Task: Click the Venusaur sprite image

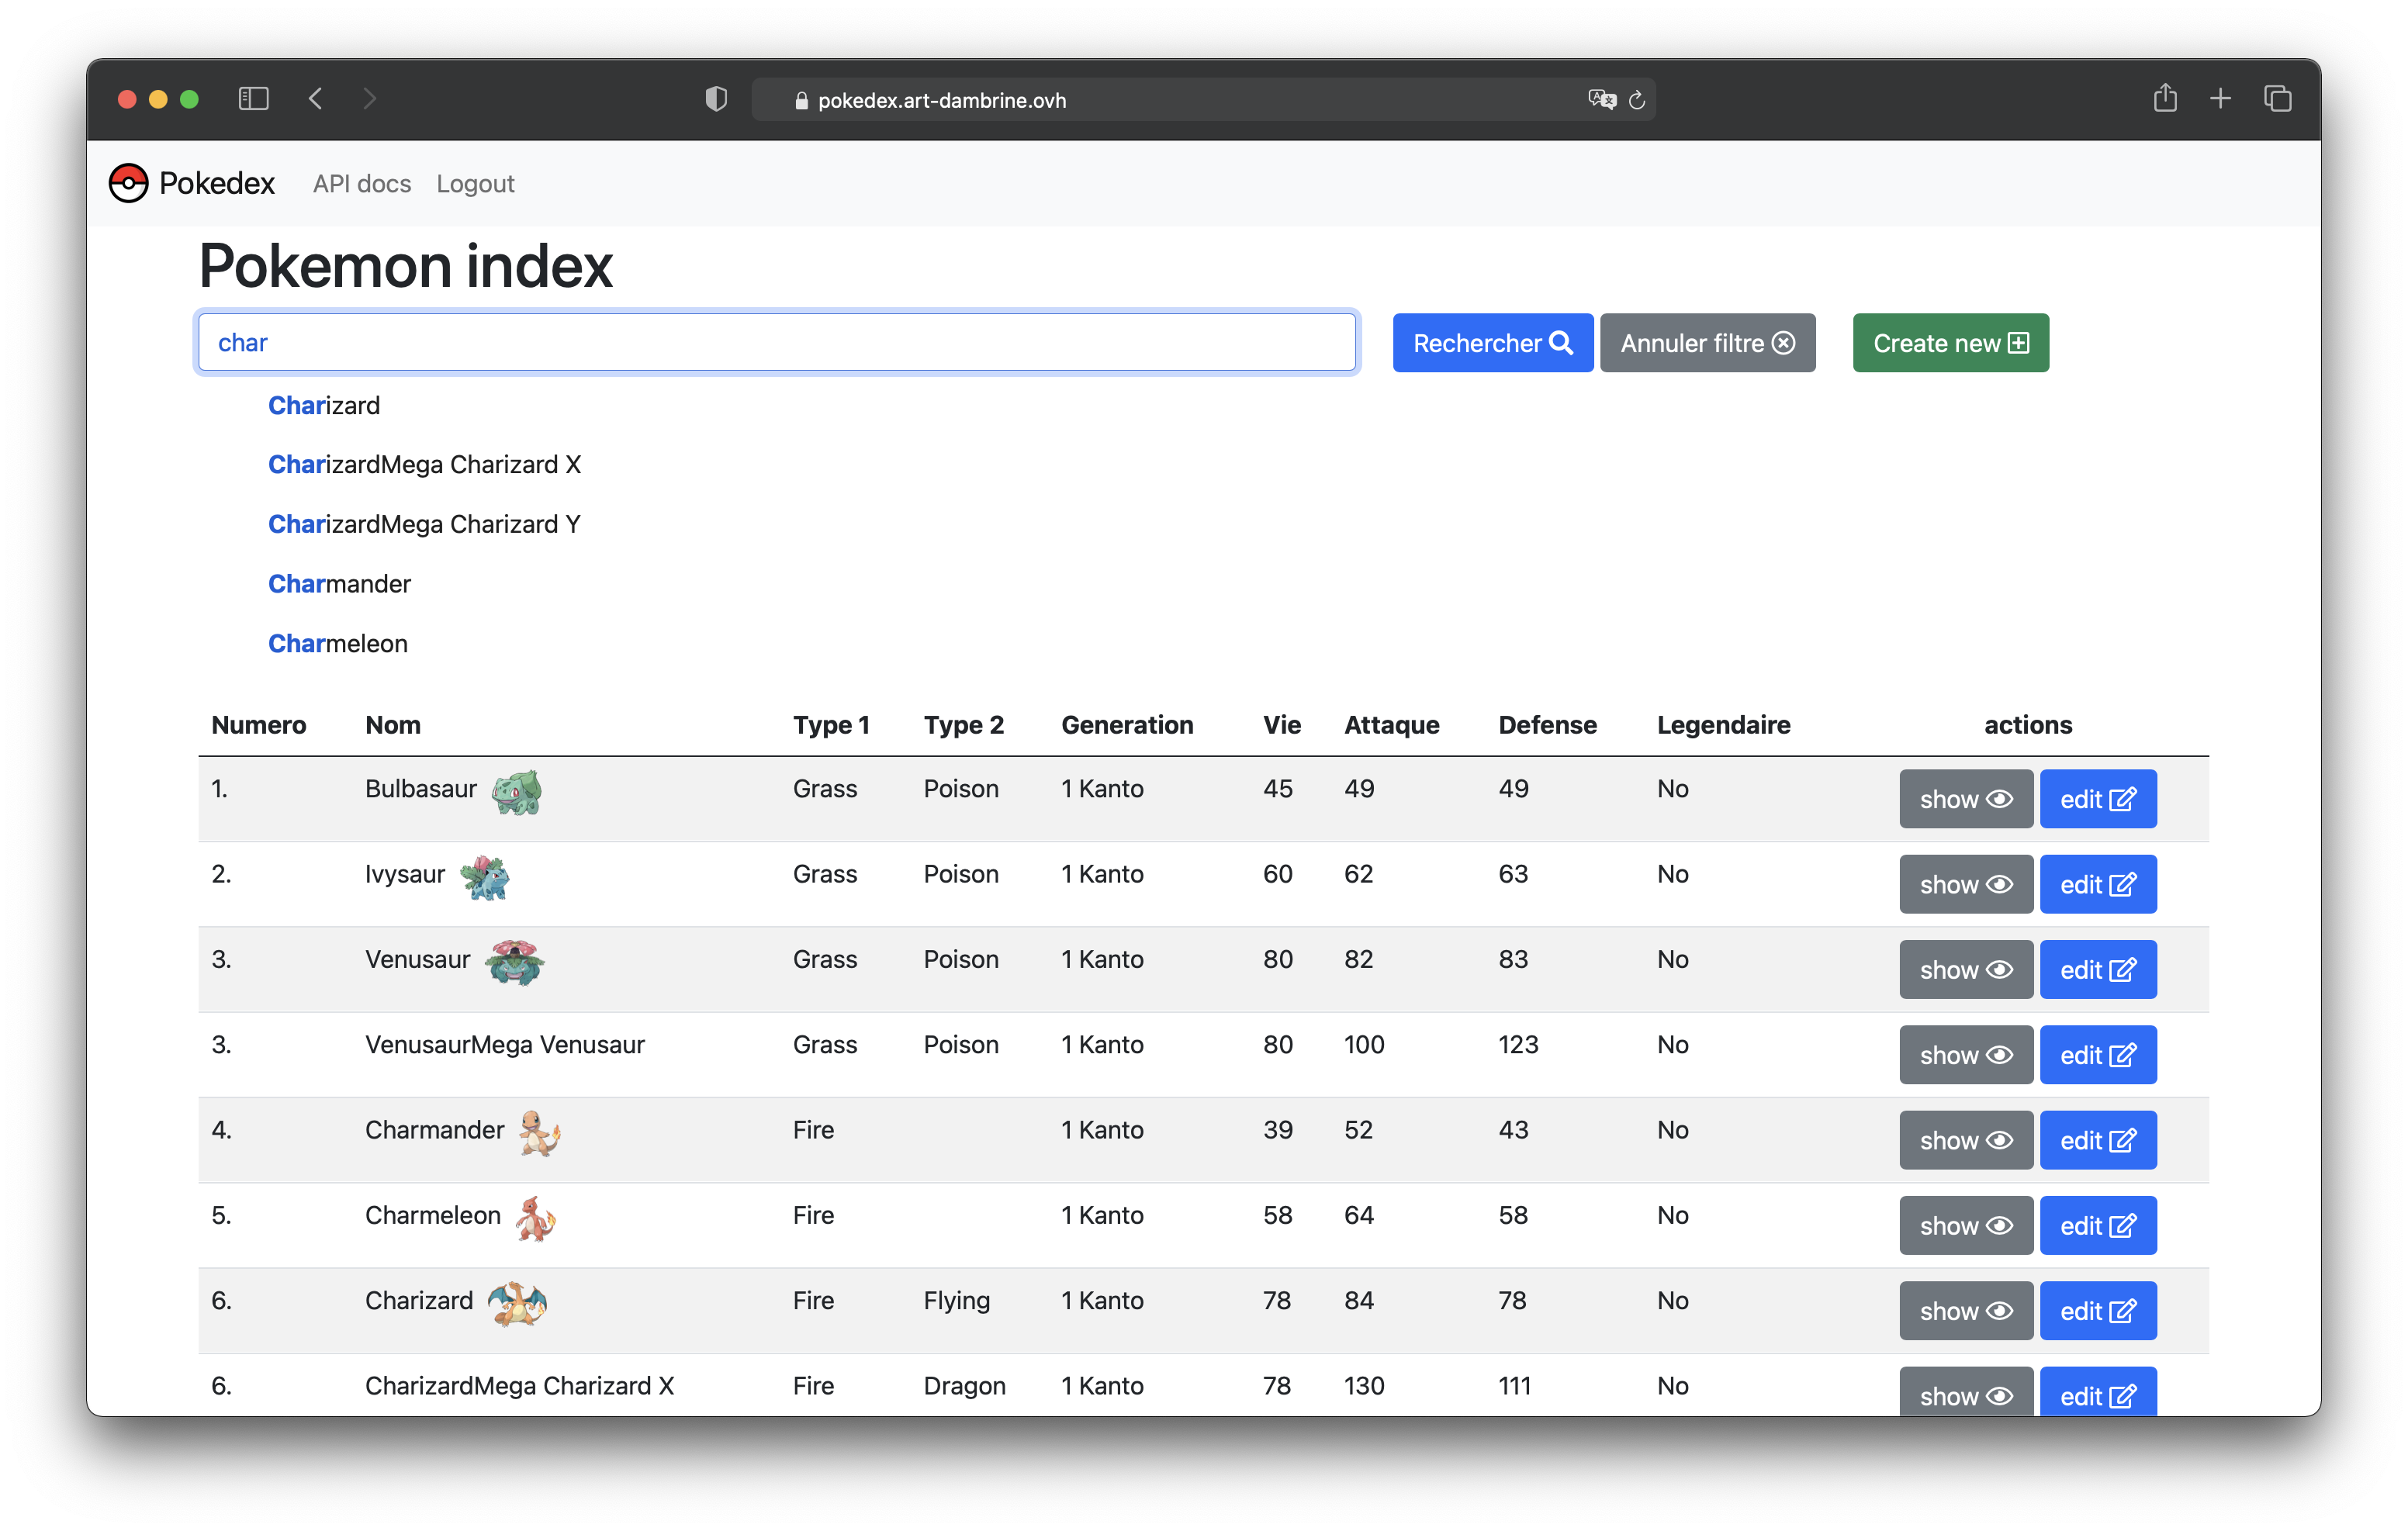Action: [x=514, y=962]
